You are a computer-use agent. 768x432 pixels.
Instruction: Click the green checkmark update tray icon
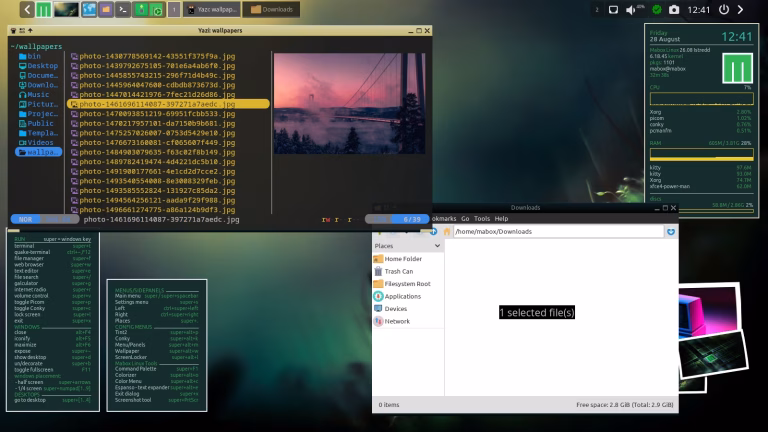(657, 9)
